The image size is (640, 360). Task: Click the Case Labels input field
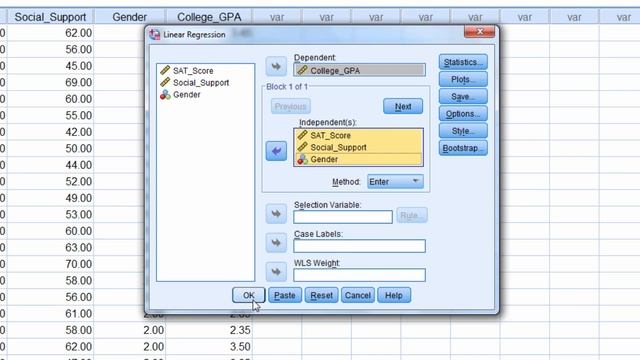point(359,246)
